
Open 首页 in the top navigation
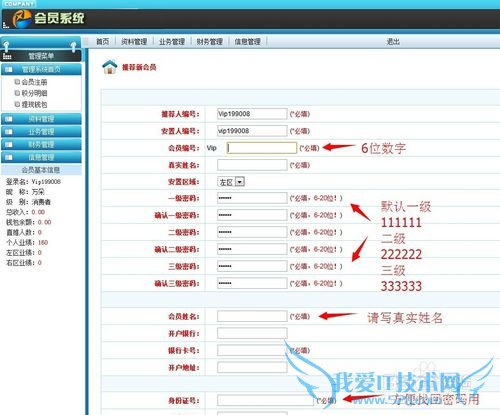102,42
